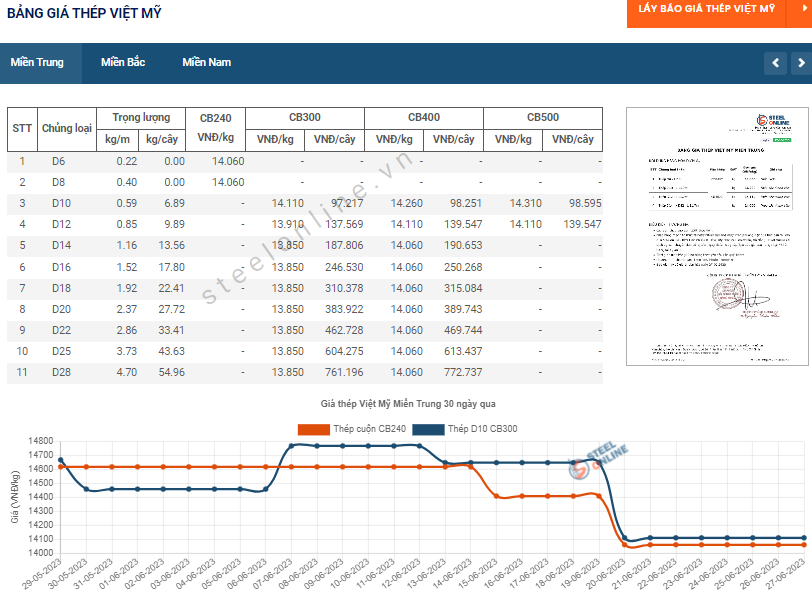The image size is (812, 597).
Task: Click the next arrow in the tab bar
Action: (x=801, y=63)
